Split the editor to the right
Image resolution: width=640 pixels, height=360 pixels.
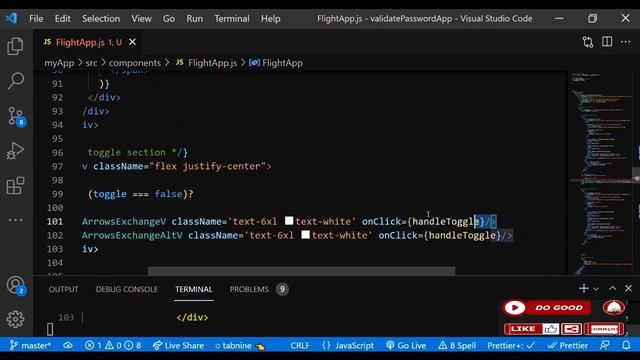coord(607,42)
